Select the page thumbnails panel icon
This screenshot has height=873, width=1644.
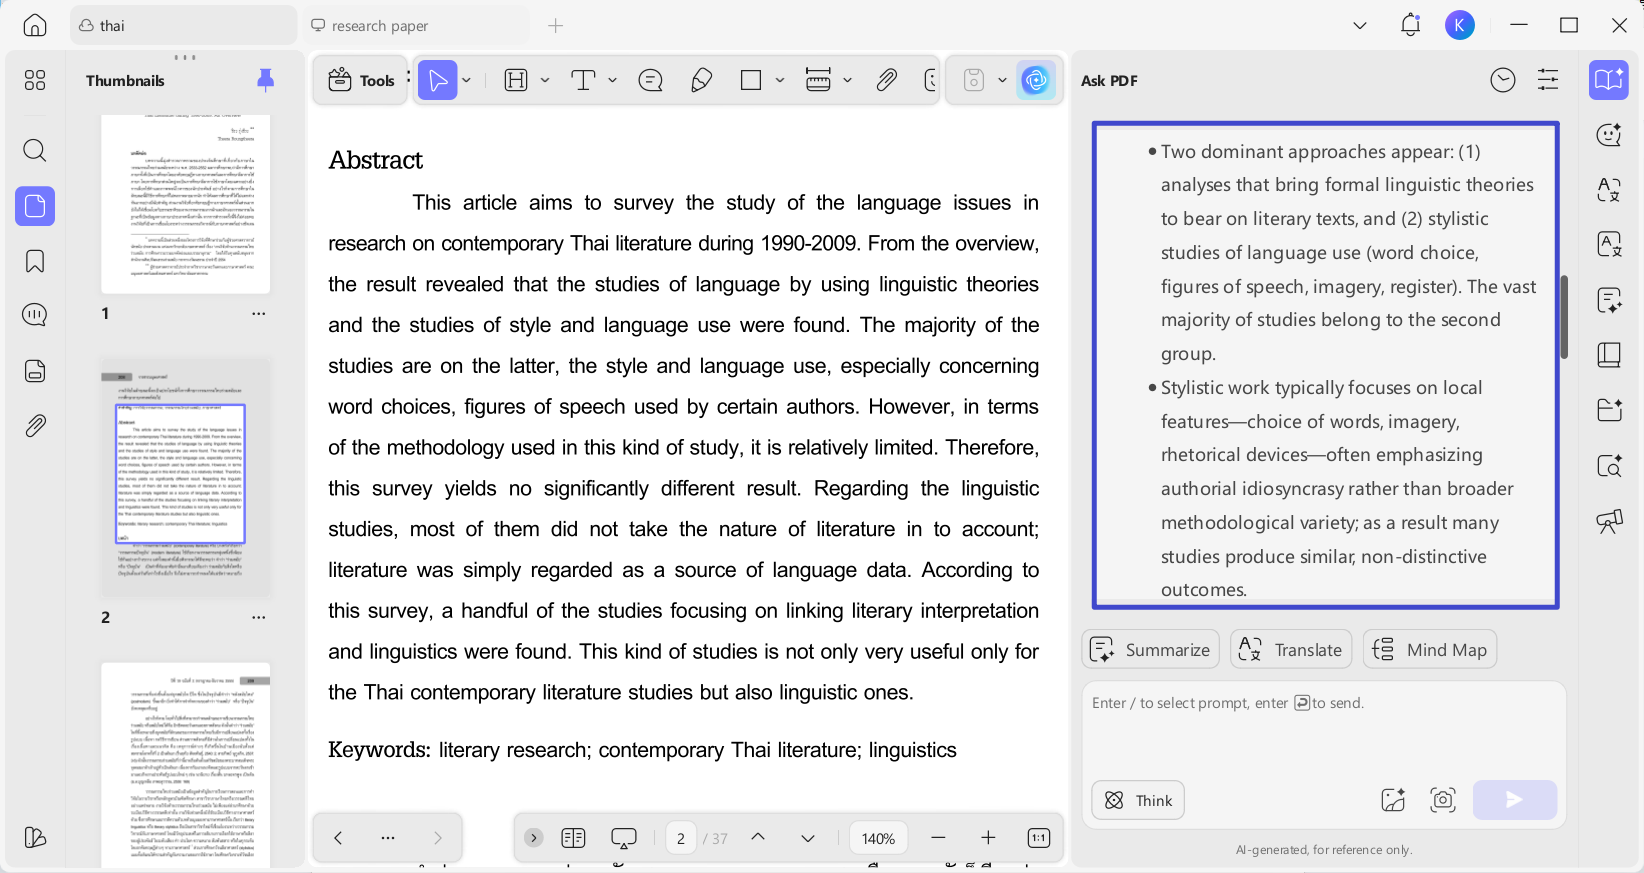35,206
